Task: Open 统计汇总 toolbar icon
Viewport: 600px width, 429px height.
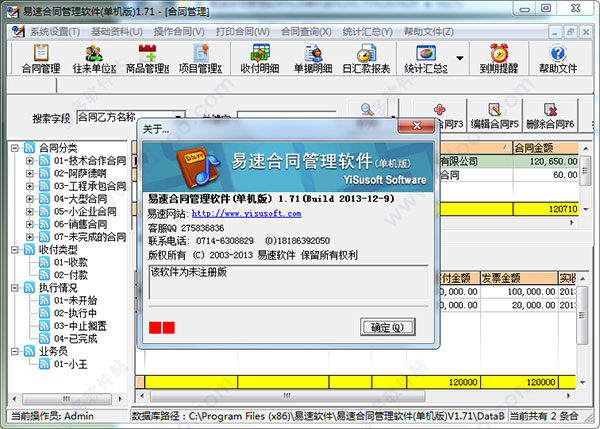Action: click(426, 58)
